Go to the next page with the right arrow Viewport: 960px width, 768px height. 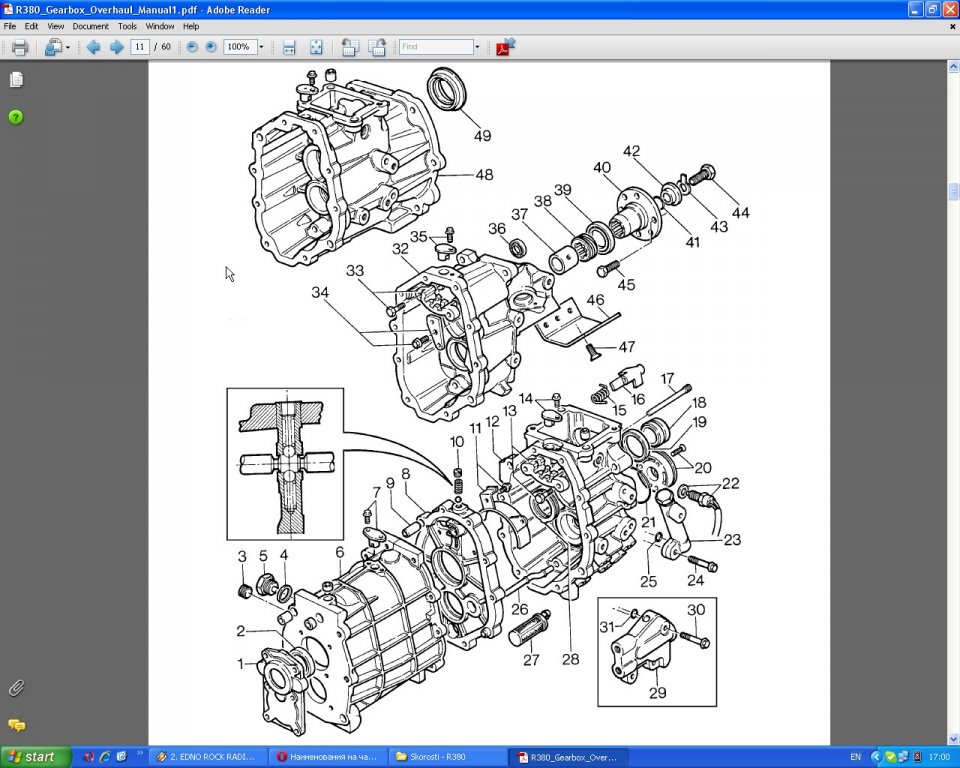click(x=116, y=47)
